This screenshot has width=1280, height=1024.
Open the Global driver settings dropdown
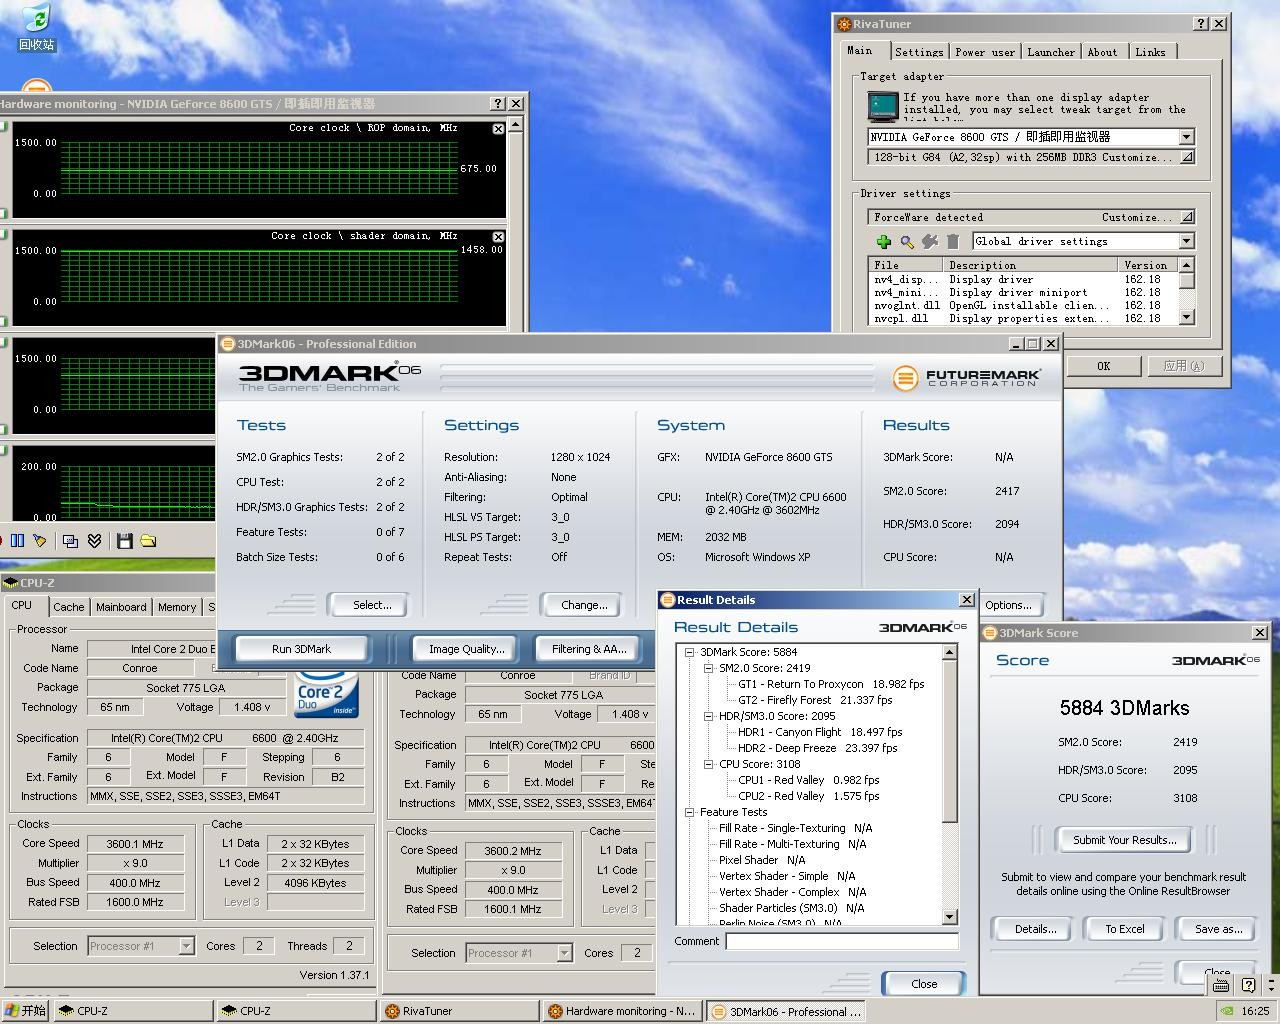click(1186, 241)
